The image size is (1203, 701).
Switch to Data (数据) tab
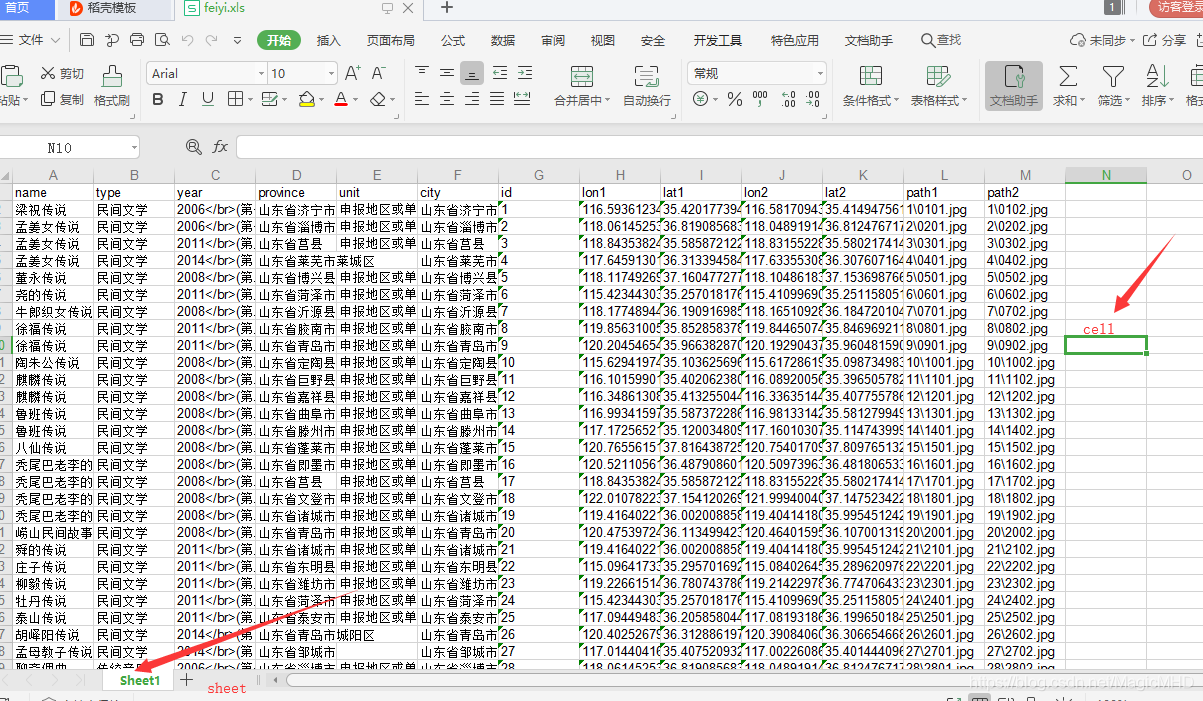pos(503,40)
